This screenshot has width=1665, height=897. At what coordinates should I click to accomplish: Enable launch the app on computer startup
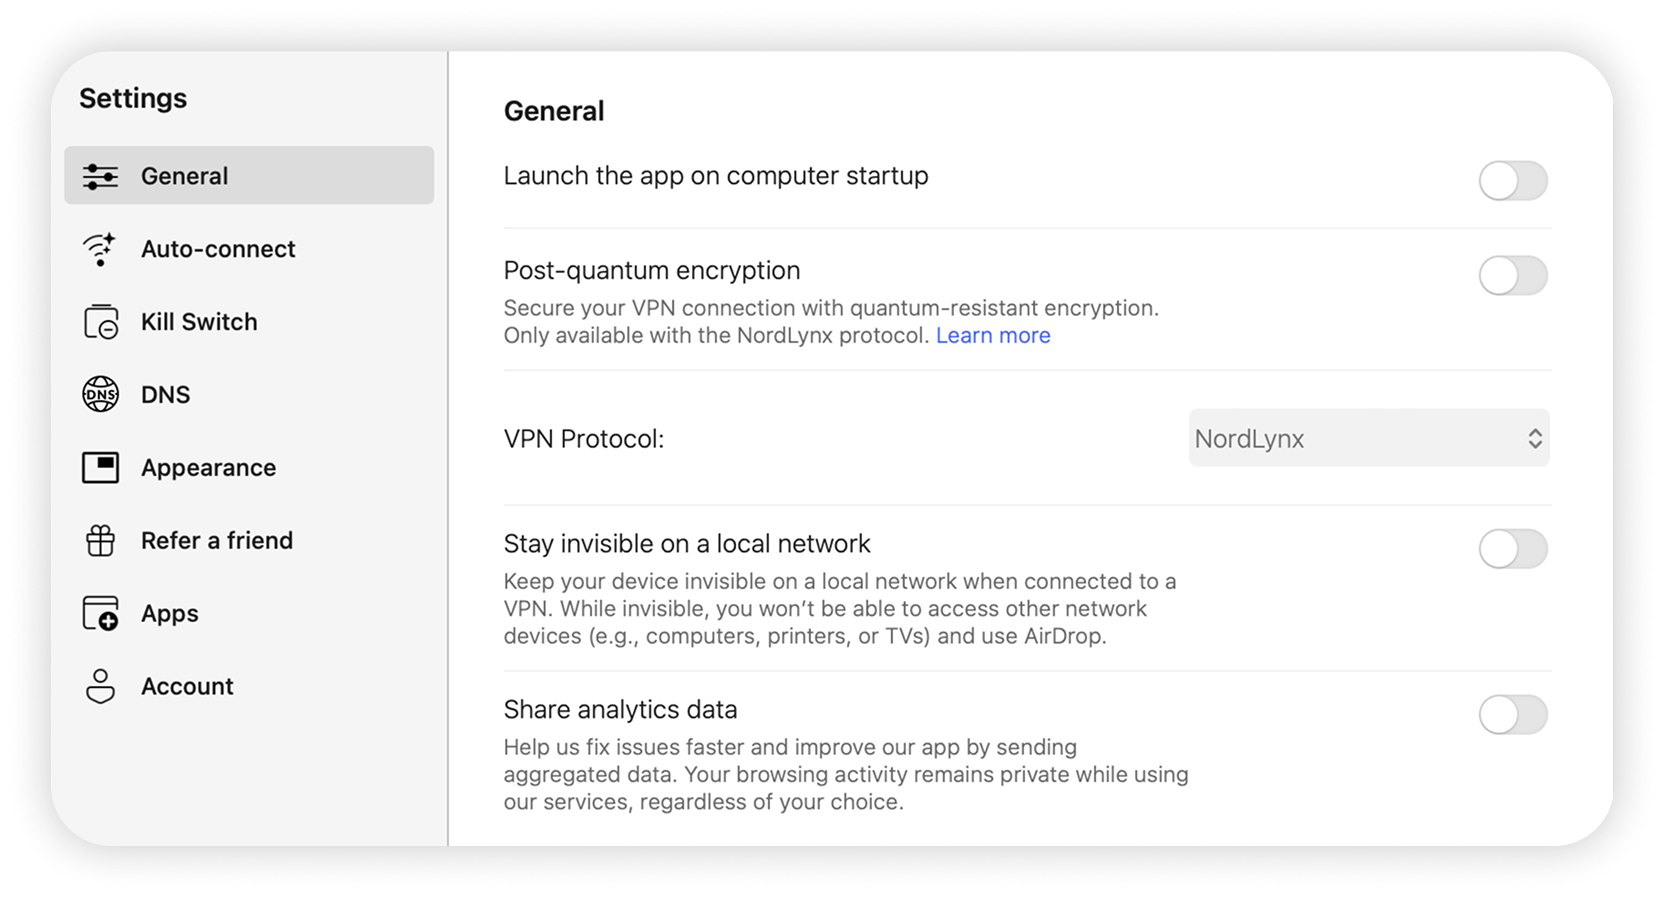(x=1513, y=181)
